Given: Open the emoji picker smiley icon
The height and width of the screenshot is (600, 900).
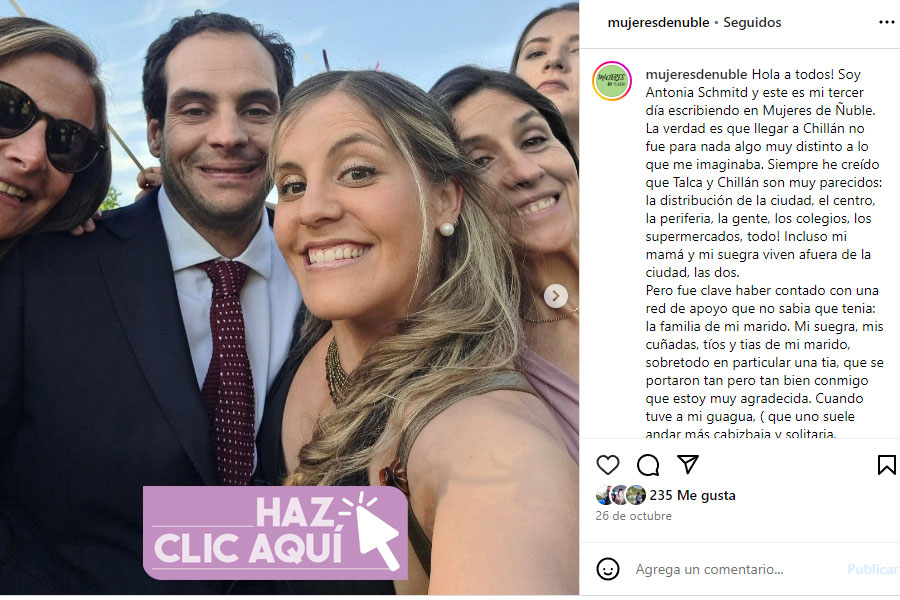Looking at the screenshot, I should point(608,569).
